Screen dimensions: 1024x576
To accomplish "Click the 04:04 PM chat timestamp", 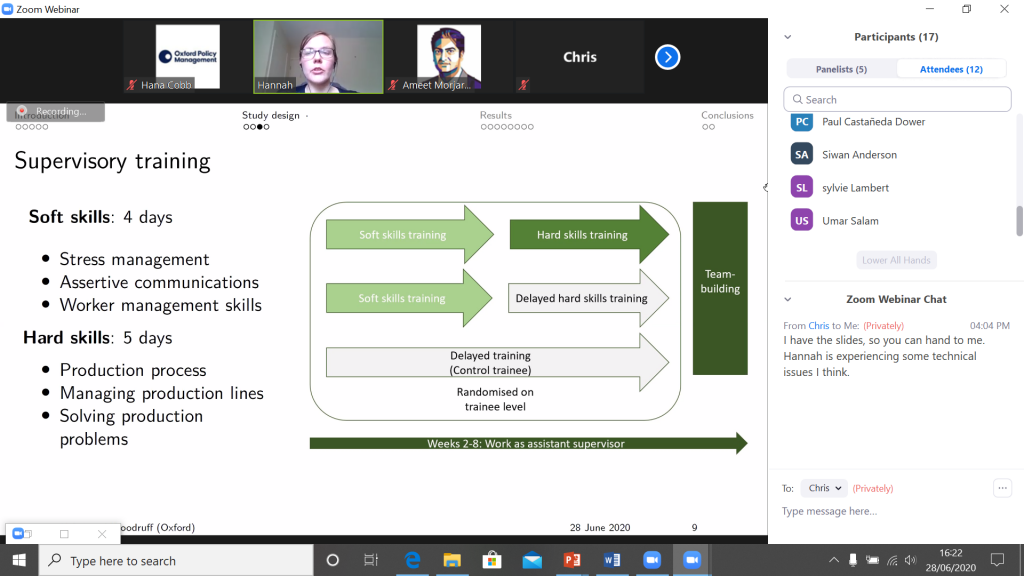I will point(989,325).
